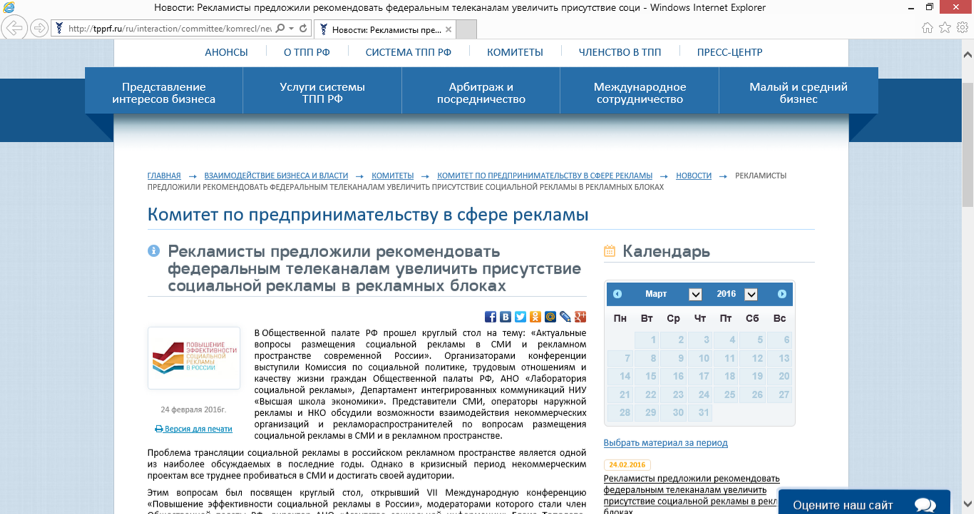Open address bar dropdown arrow
974x514 pixels.
(291, 29)
